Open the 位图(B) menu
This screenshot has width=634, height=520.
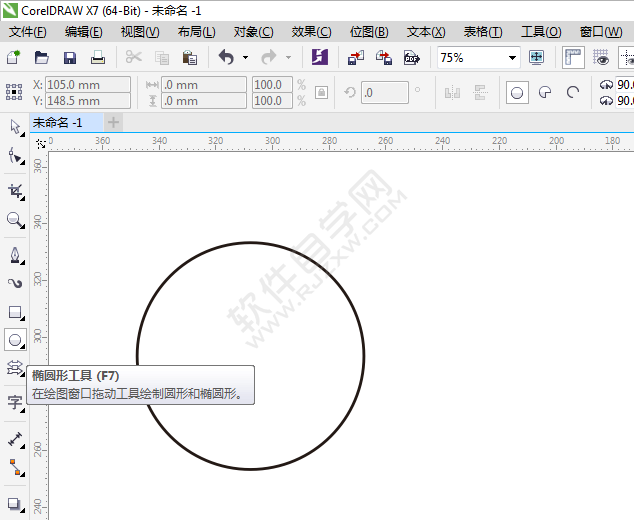point(369,32)
